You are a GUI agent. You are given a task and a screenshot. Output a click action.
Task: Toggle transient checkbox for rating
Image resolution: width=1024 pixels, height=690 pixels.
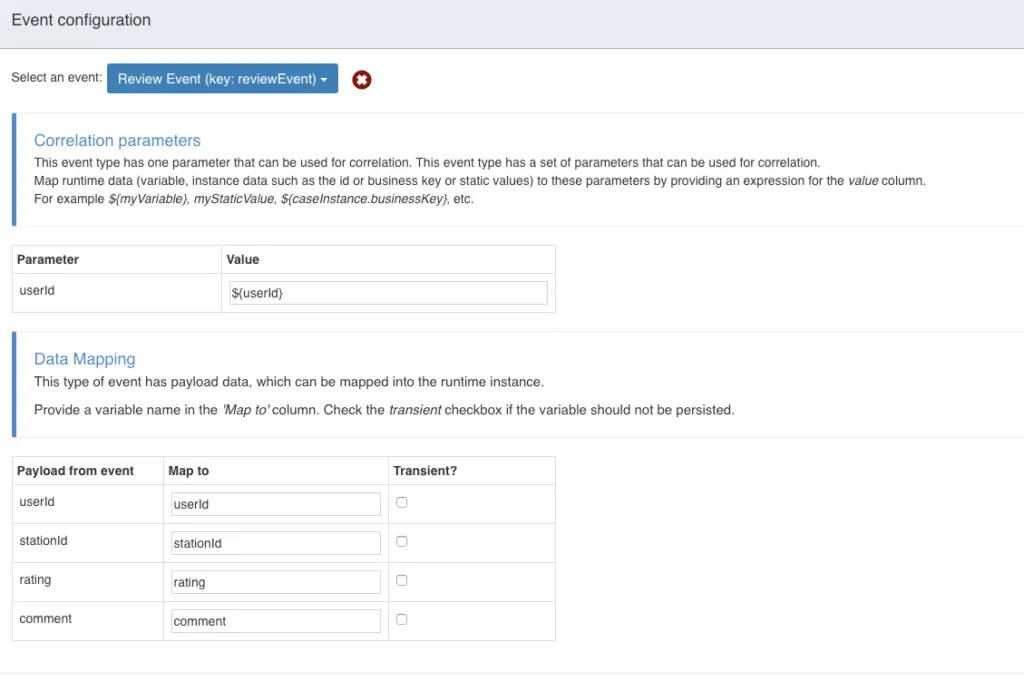(x=402, y=580)
